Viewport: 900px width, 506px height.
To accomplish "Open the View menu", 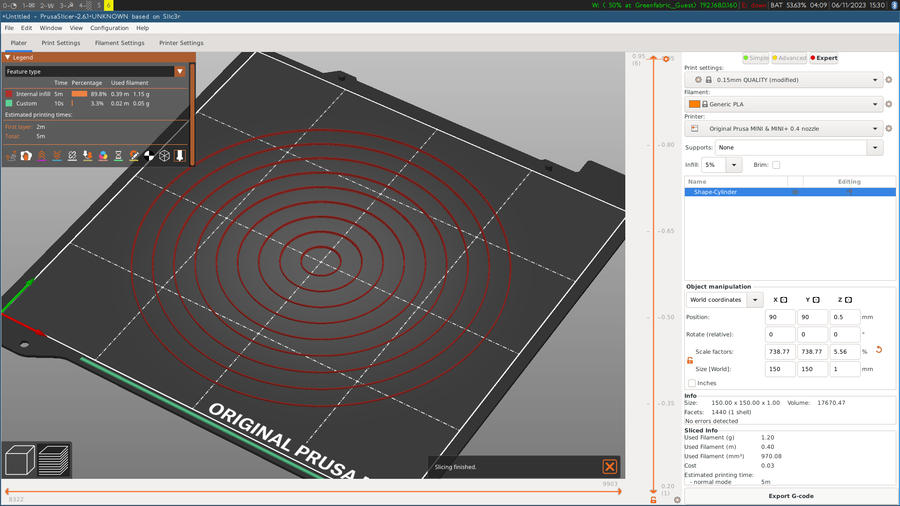I will [76, 28].
